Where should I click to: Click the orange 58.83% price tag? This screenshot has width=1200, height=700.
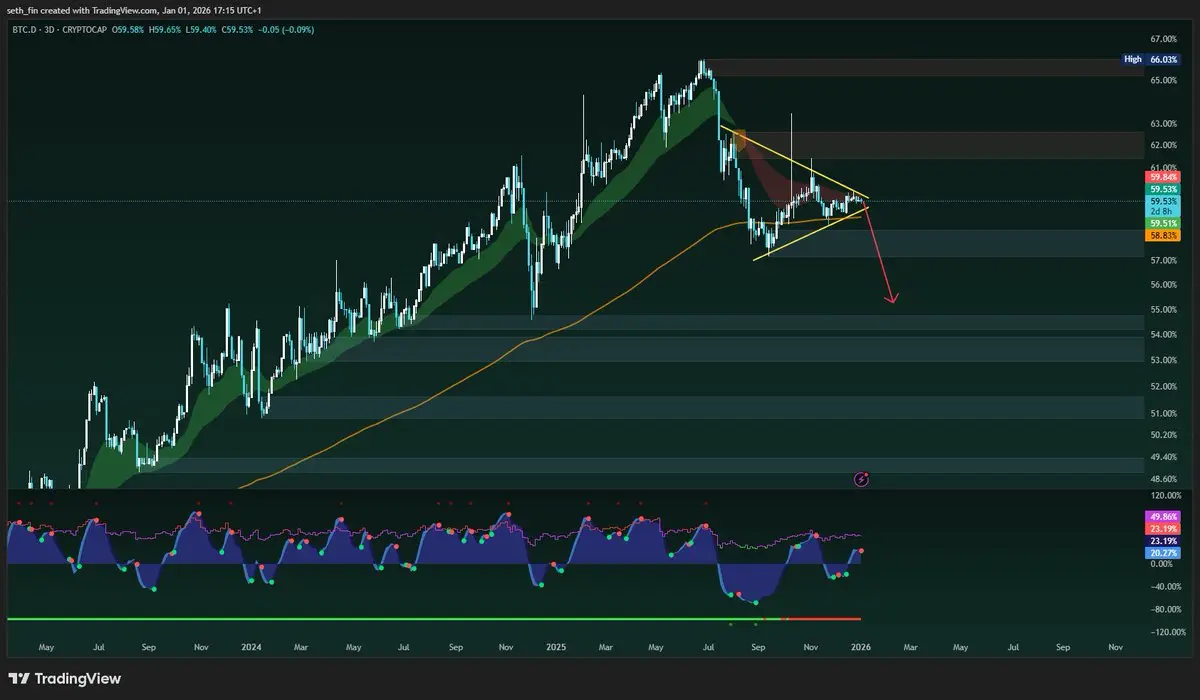pos(1162,236)
